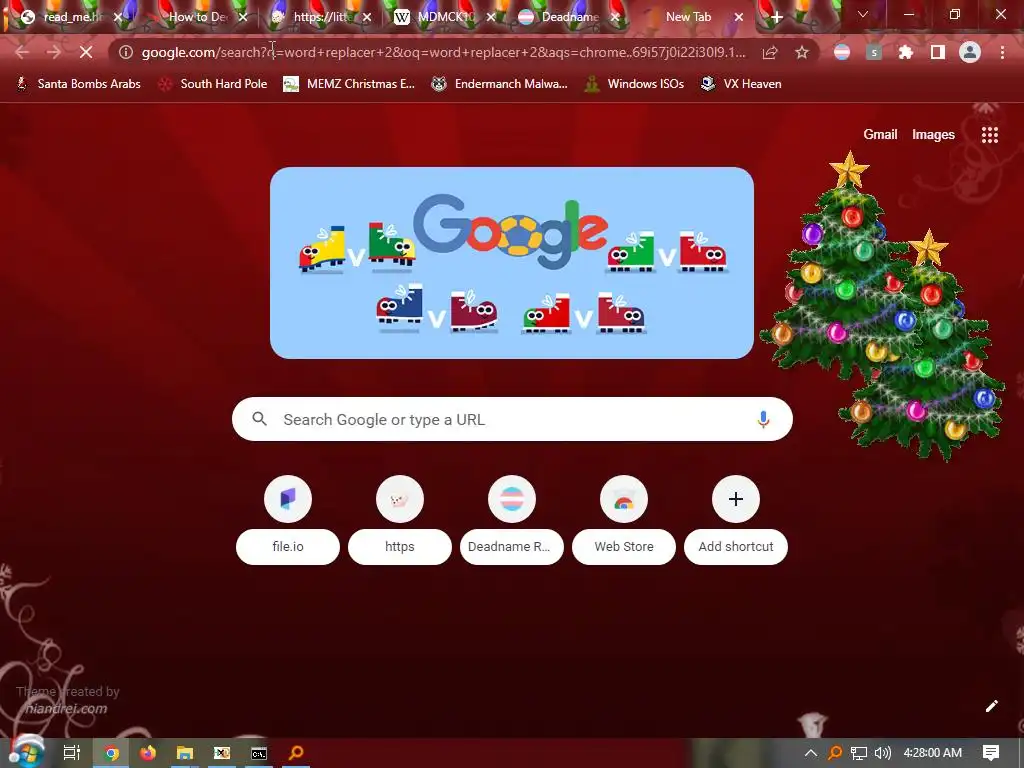Image resolution: width=1024 pixels, height=768 pixels.
Task: Switch to the read_me tab
Action: (65, 17)
